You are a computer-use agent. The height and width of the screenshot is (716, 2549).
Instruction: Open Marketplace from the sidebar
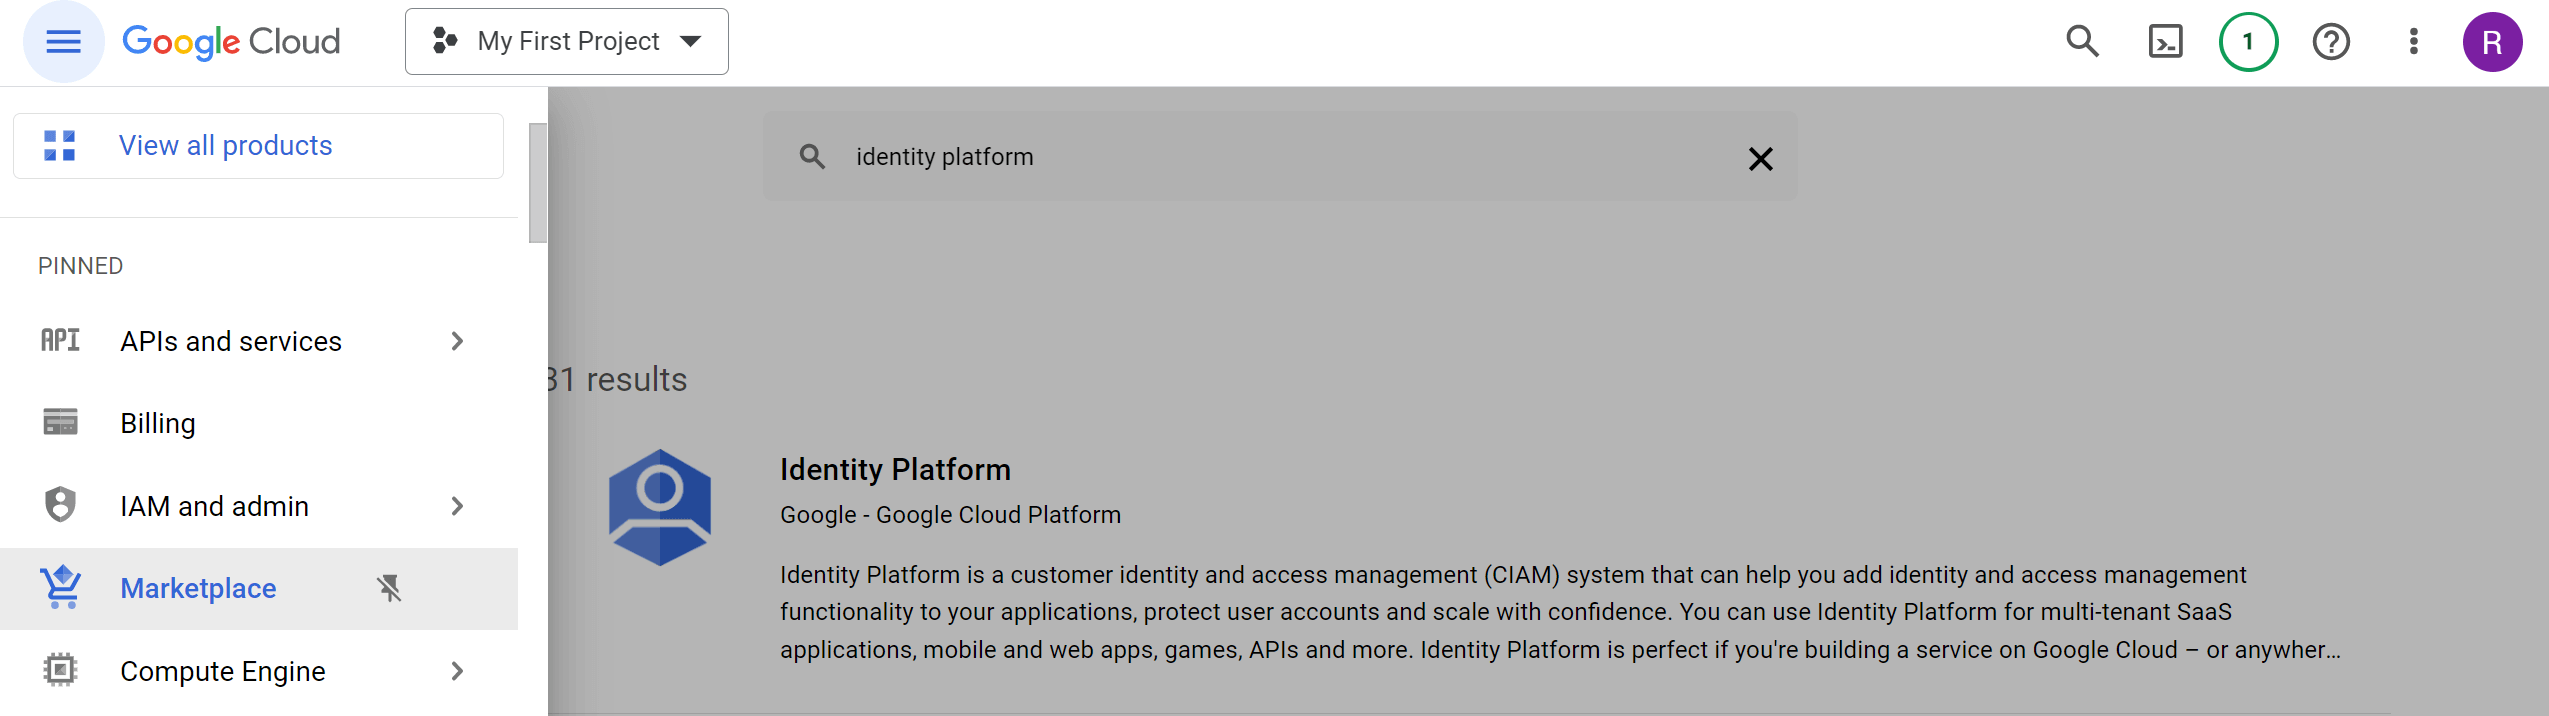click(x=258, y=588)
